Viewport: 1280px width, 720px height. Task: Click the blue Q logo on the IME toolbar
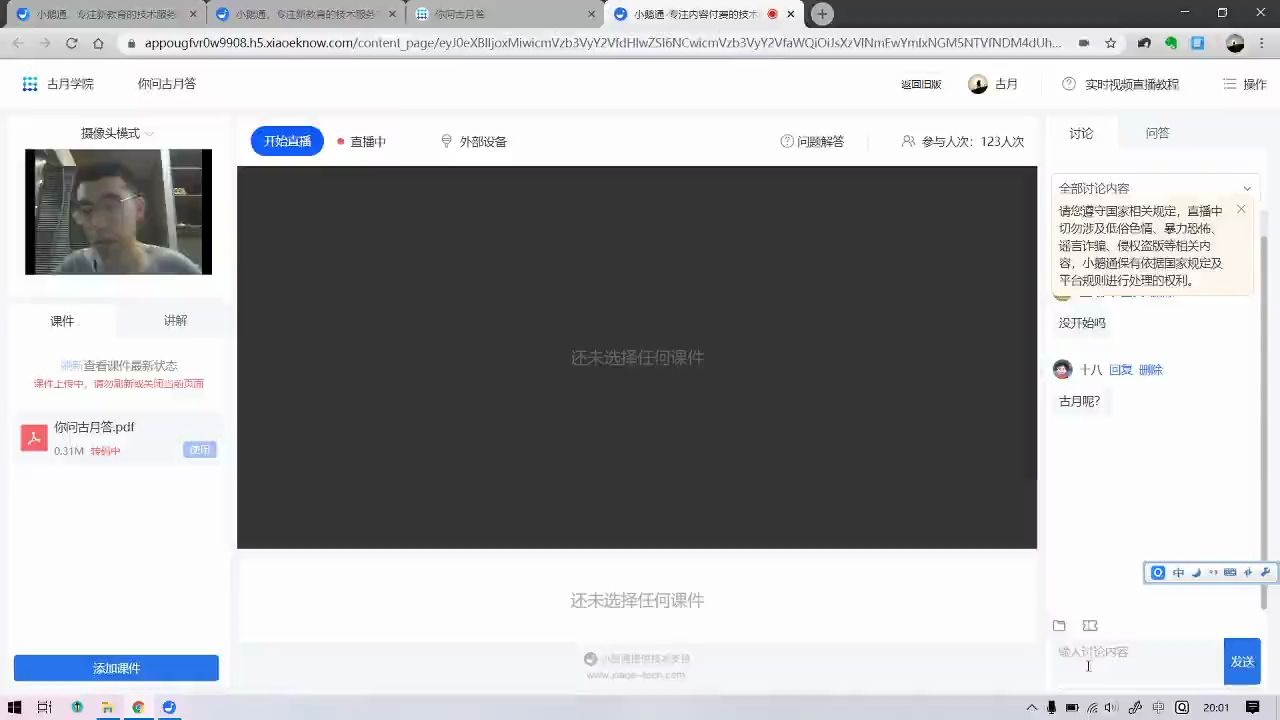coord(1158,572)
